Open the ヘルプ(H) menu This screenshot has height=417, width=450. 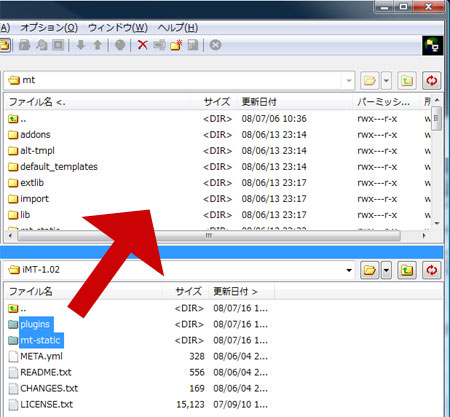point(178,27)
